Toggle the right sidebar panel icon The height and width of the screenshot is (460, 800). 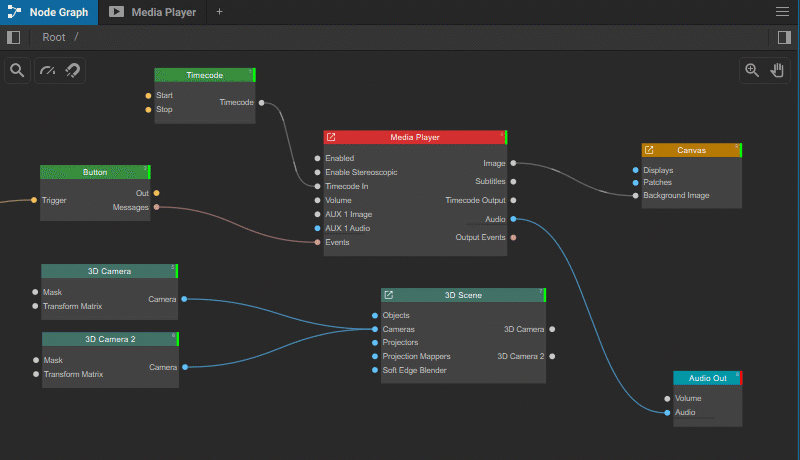click(784, 37)
